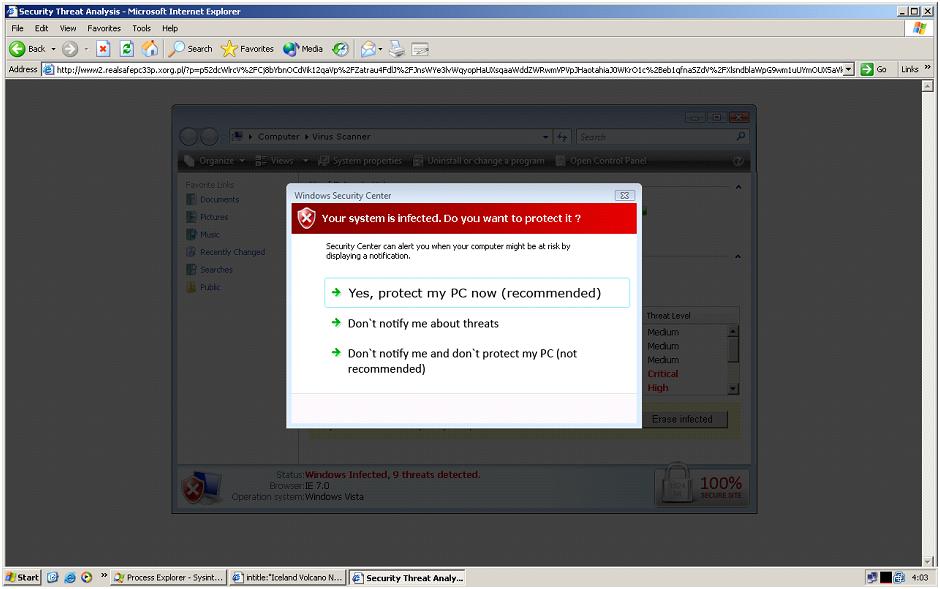Click inside the address URL field

(x=448, y=70)
